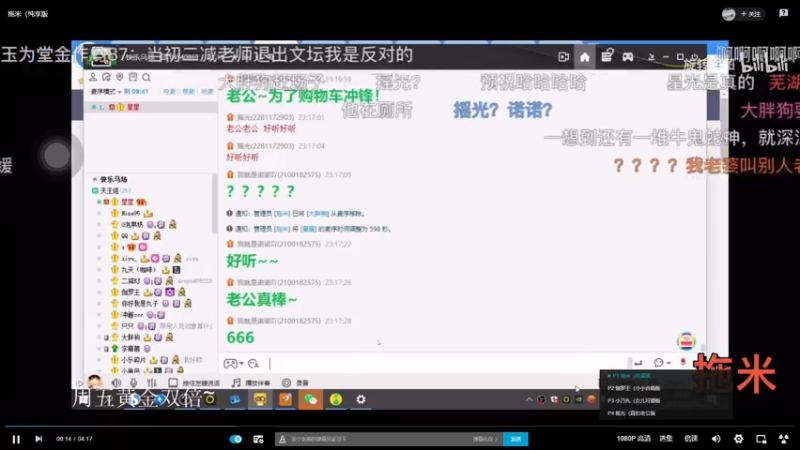Collapse the 天王组 sub-channel
This screenshot has width=800, height=450.
click(95, 191)
